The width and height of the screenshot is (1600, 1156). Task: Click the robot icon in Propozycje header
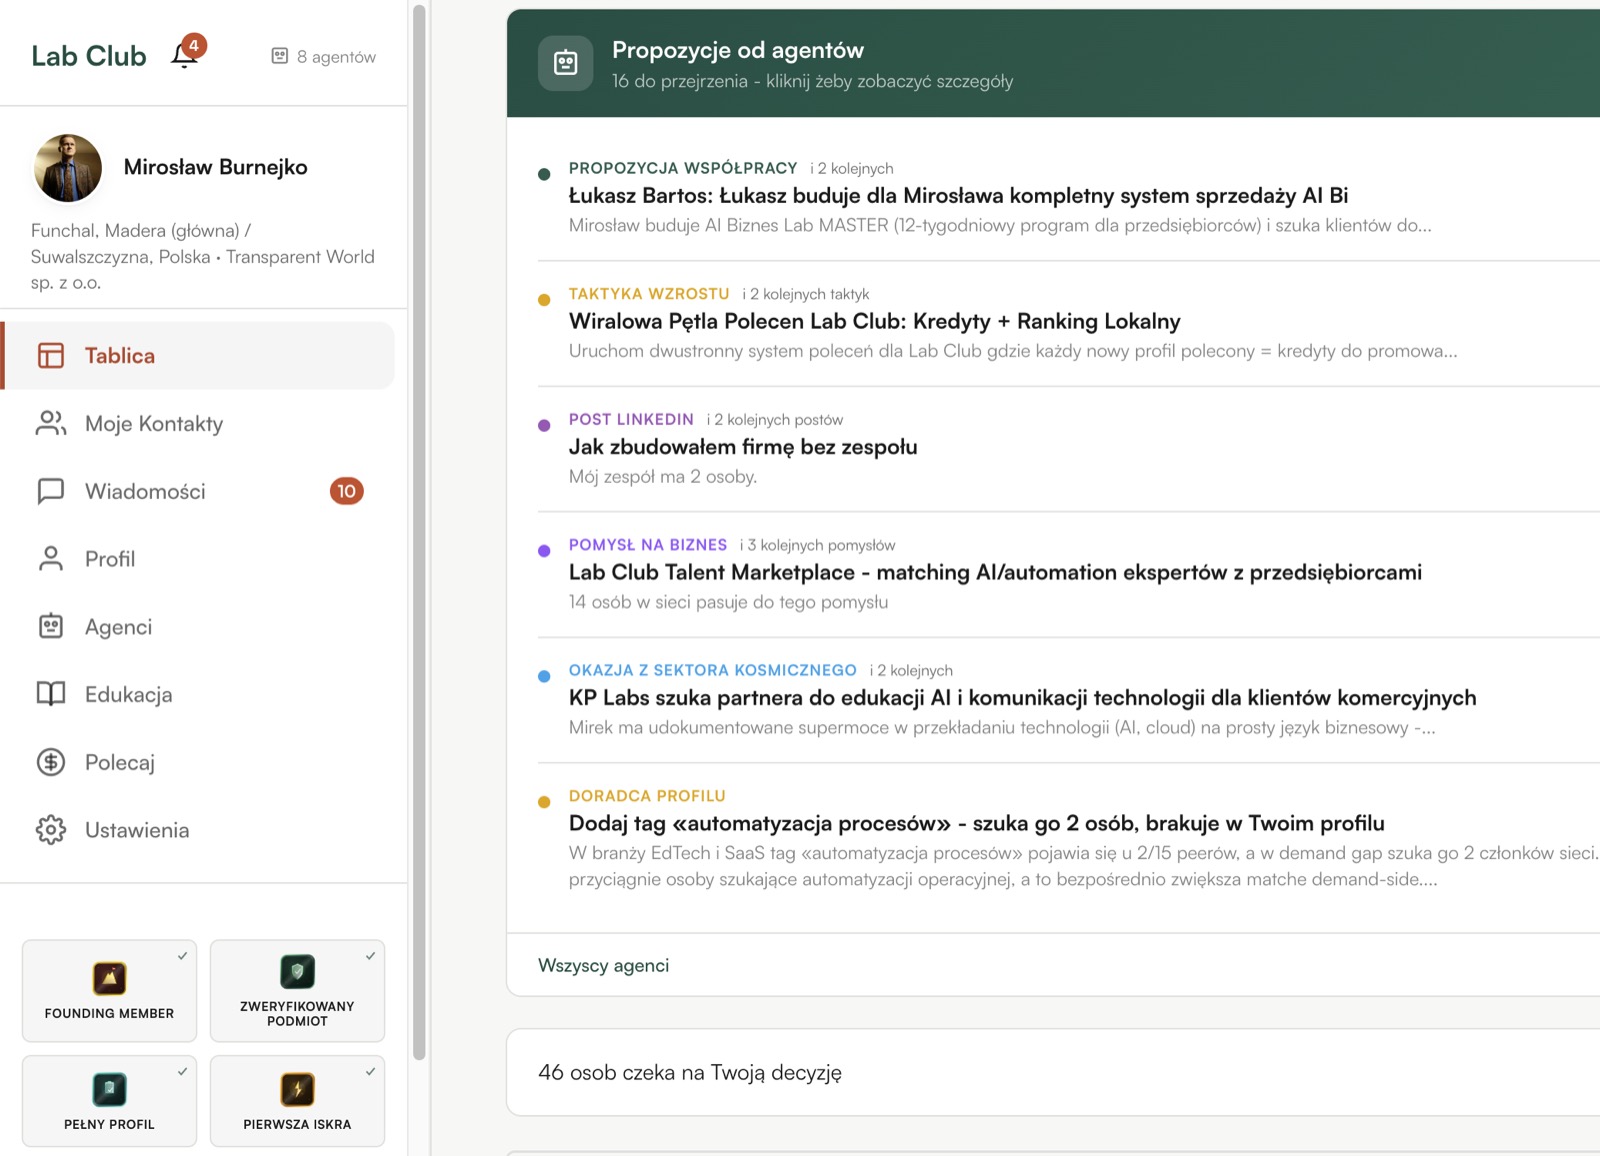point(566,63)
